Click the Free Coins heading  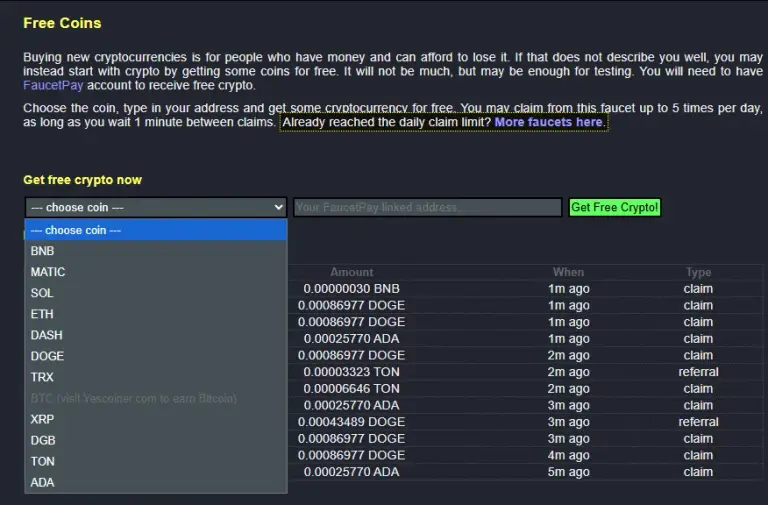coord(62,23)
